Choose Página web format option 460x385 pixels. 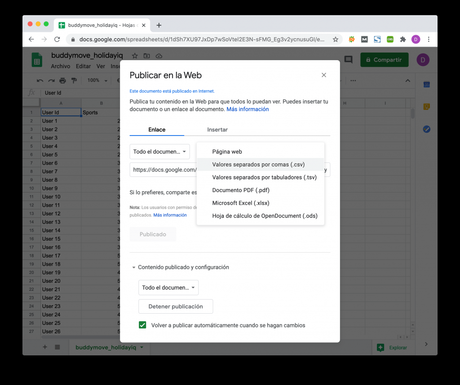tap(260, 152)
